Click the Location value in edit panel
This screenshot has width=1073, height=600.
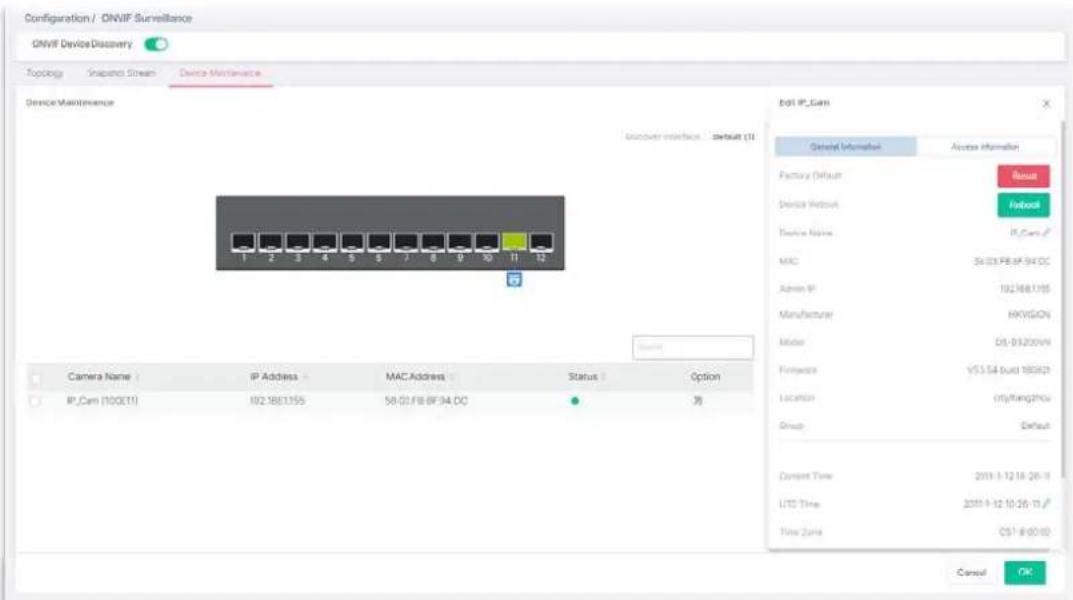pyautogui.click(x=1022, y=397)
